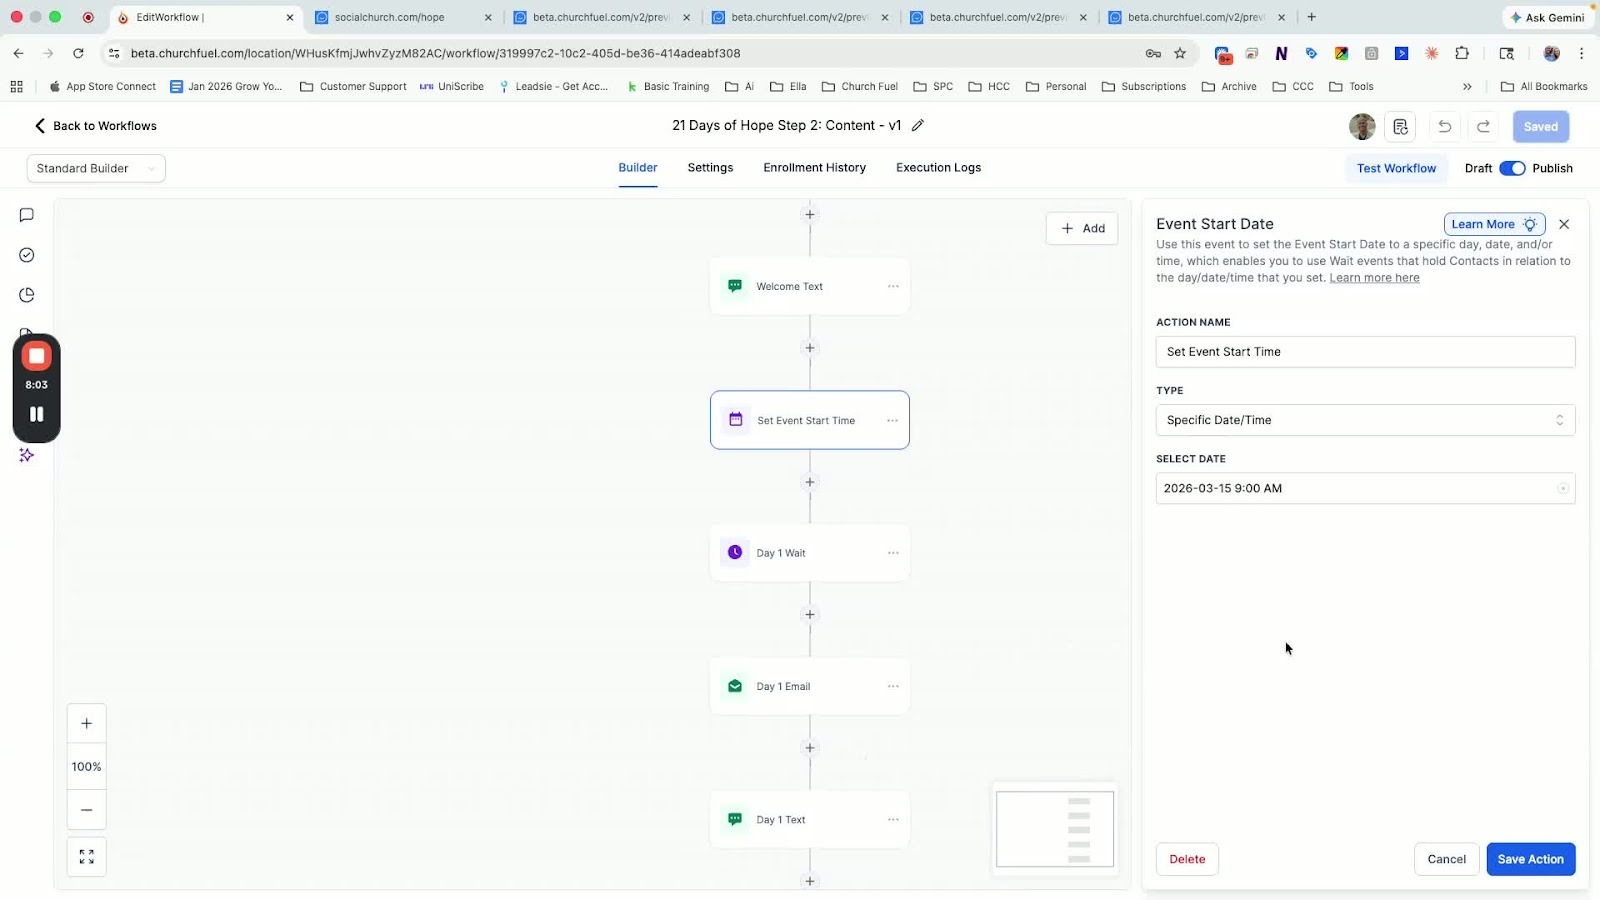Click the user avatar in the workflow header
Viewport: 1600px width, 900px height.
click(1362, 127)
